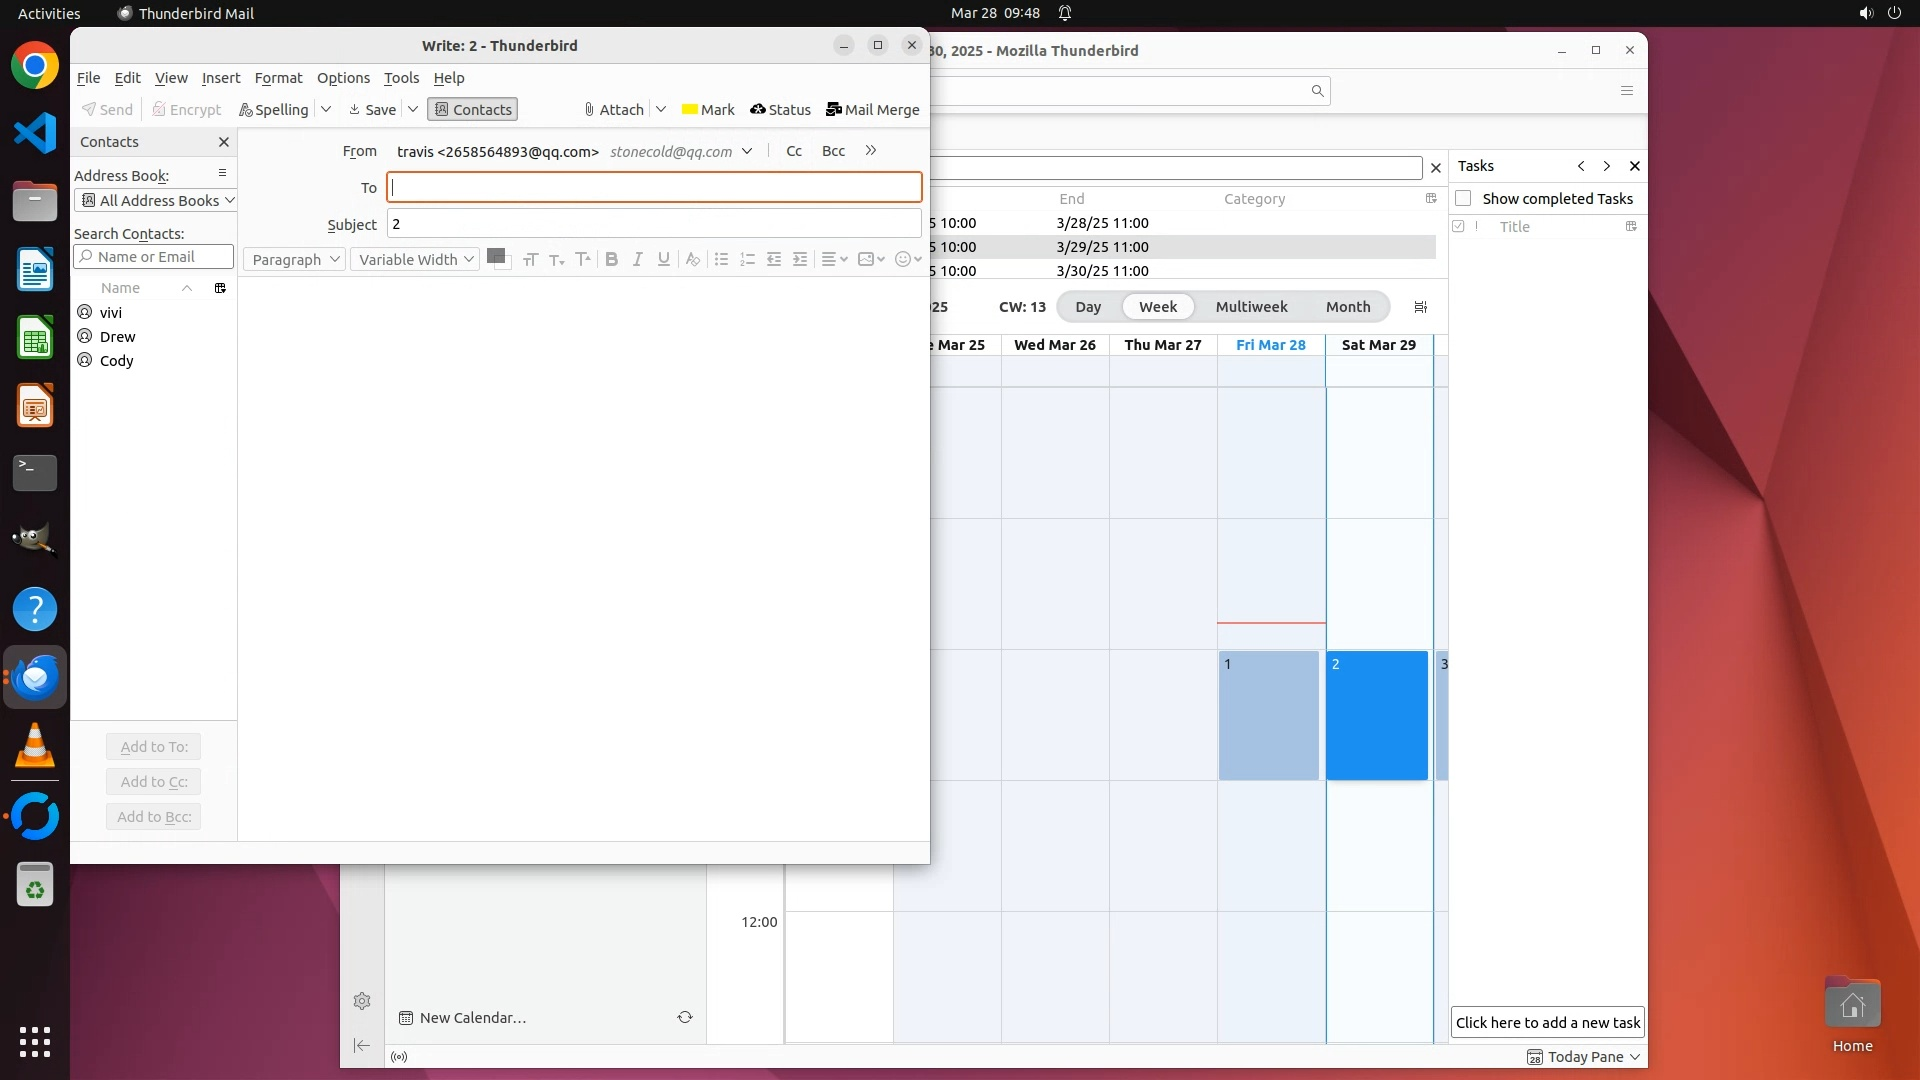Click into the Subject field
Screen dimensions: 1920x1080
click(654, 224)
